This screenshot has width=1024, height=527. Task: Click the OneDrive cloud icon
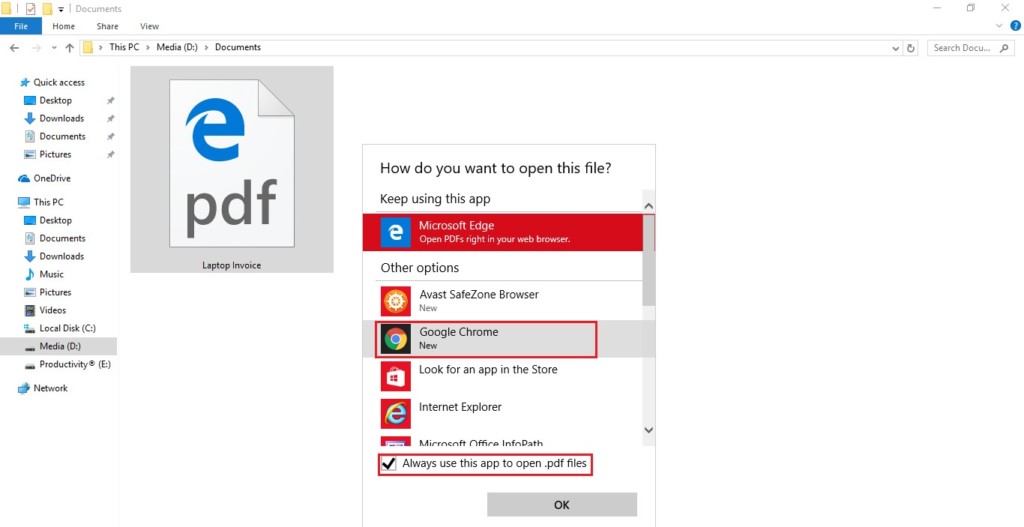(24, 178)
